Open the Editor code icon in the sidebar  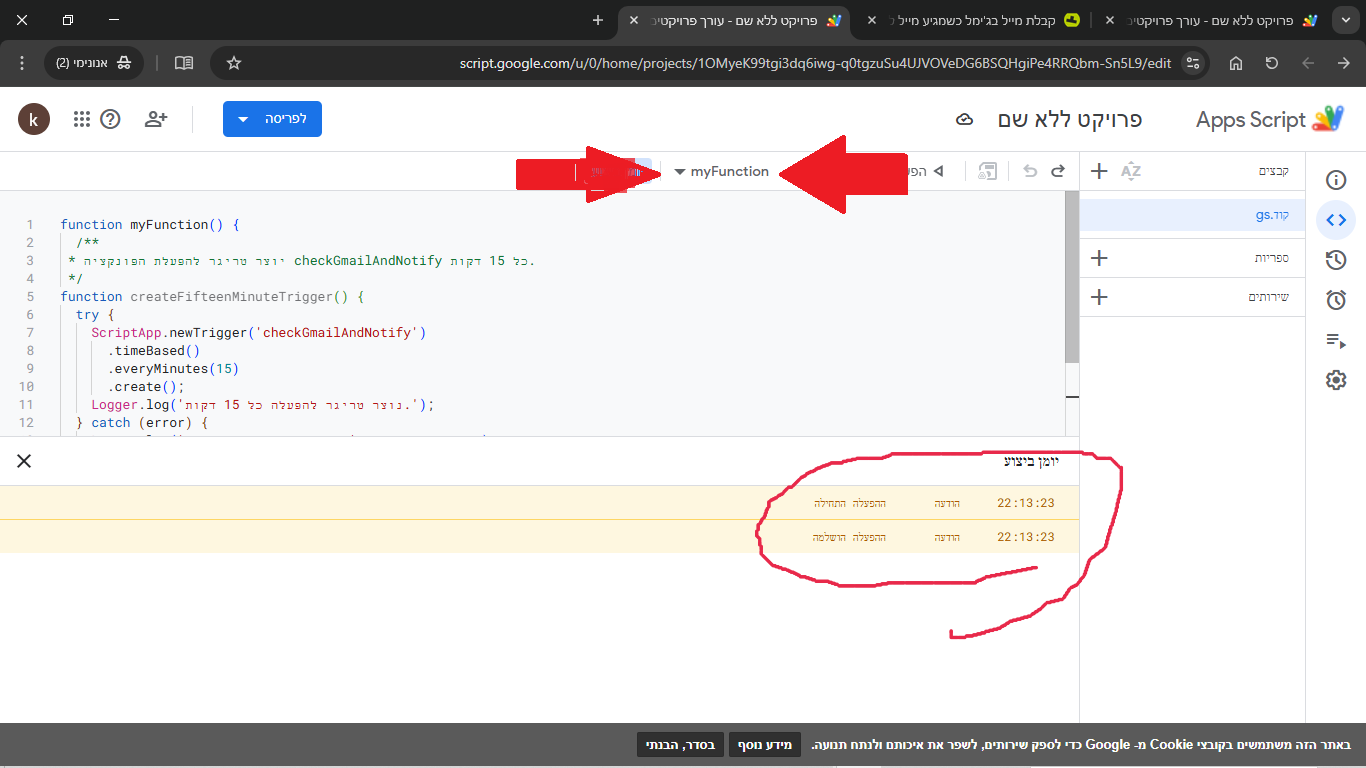[x=1336, y=220]
